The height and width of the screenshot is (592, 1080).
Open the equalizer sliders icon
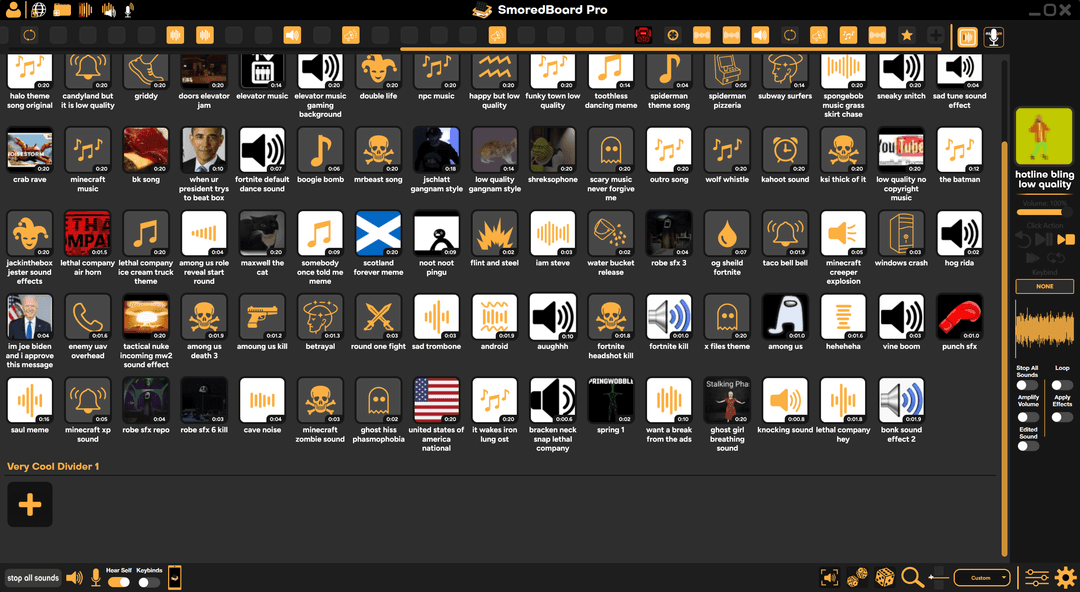pos(1037,577)
